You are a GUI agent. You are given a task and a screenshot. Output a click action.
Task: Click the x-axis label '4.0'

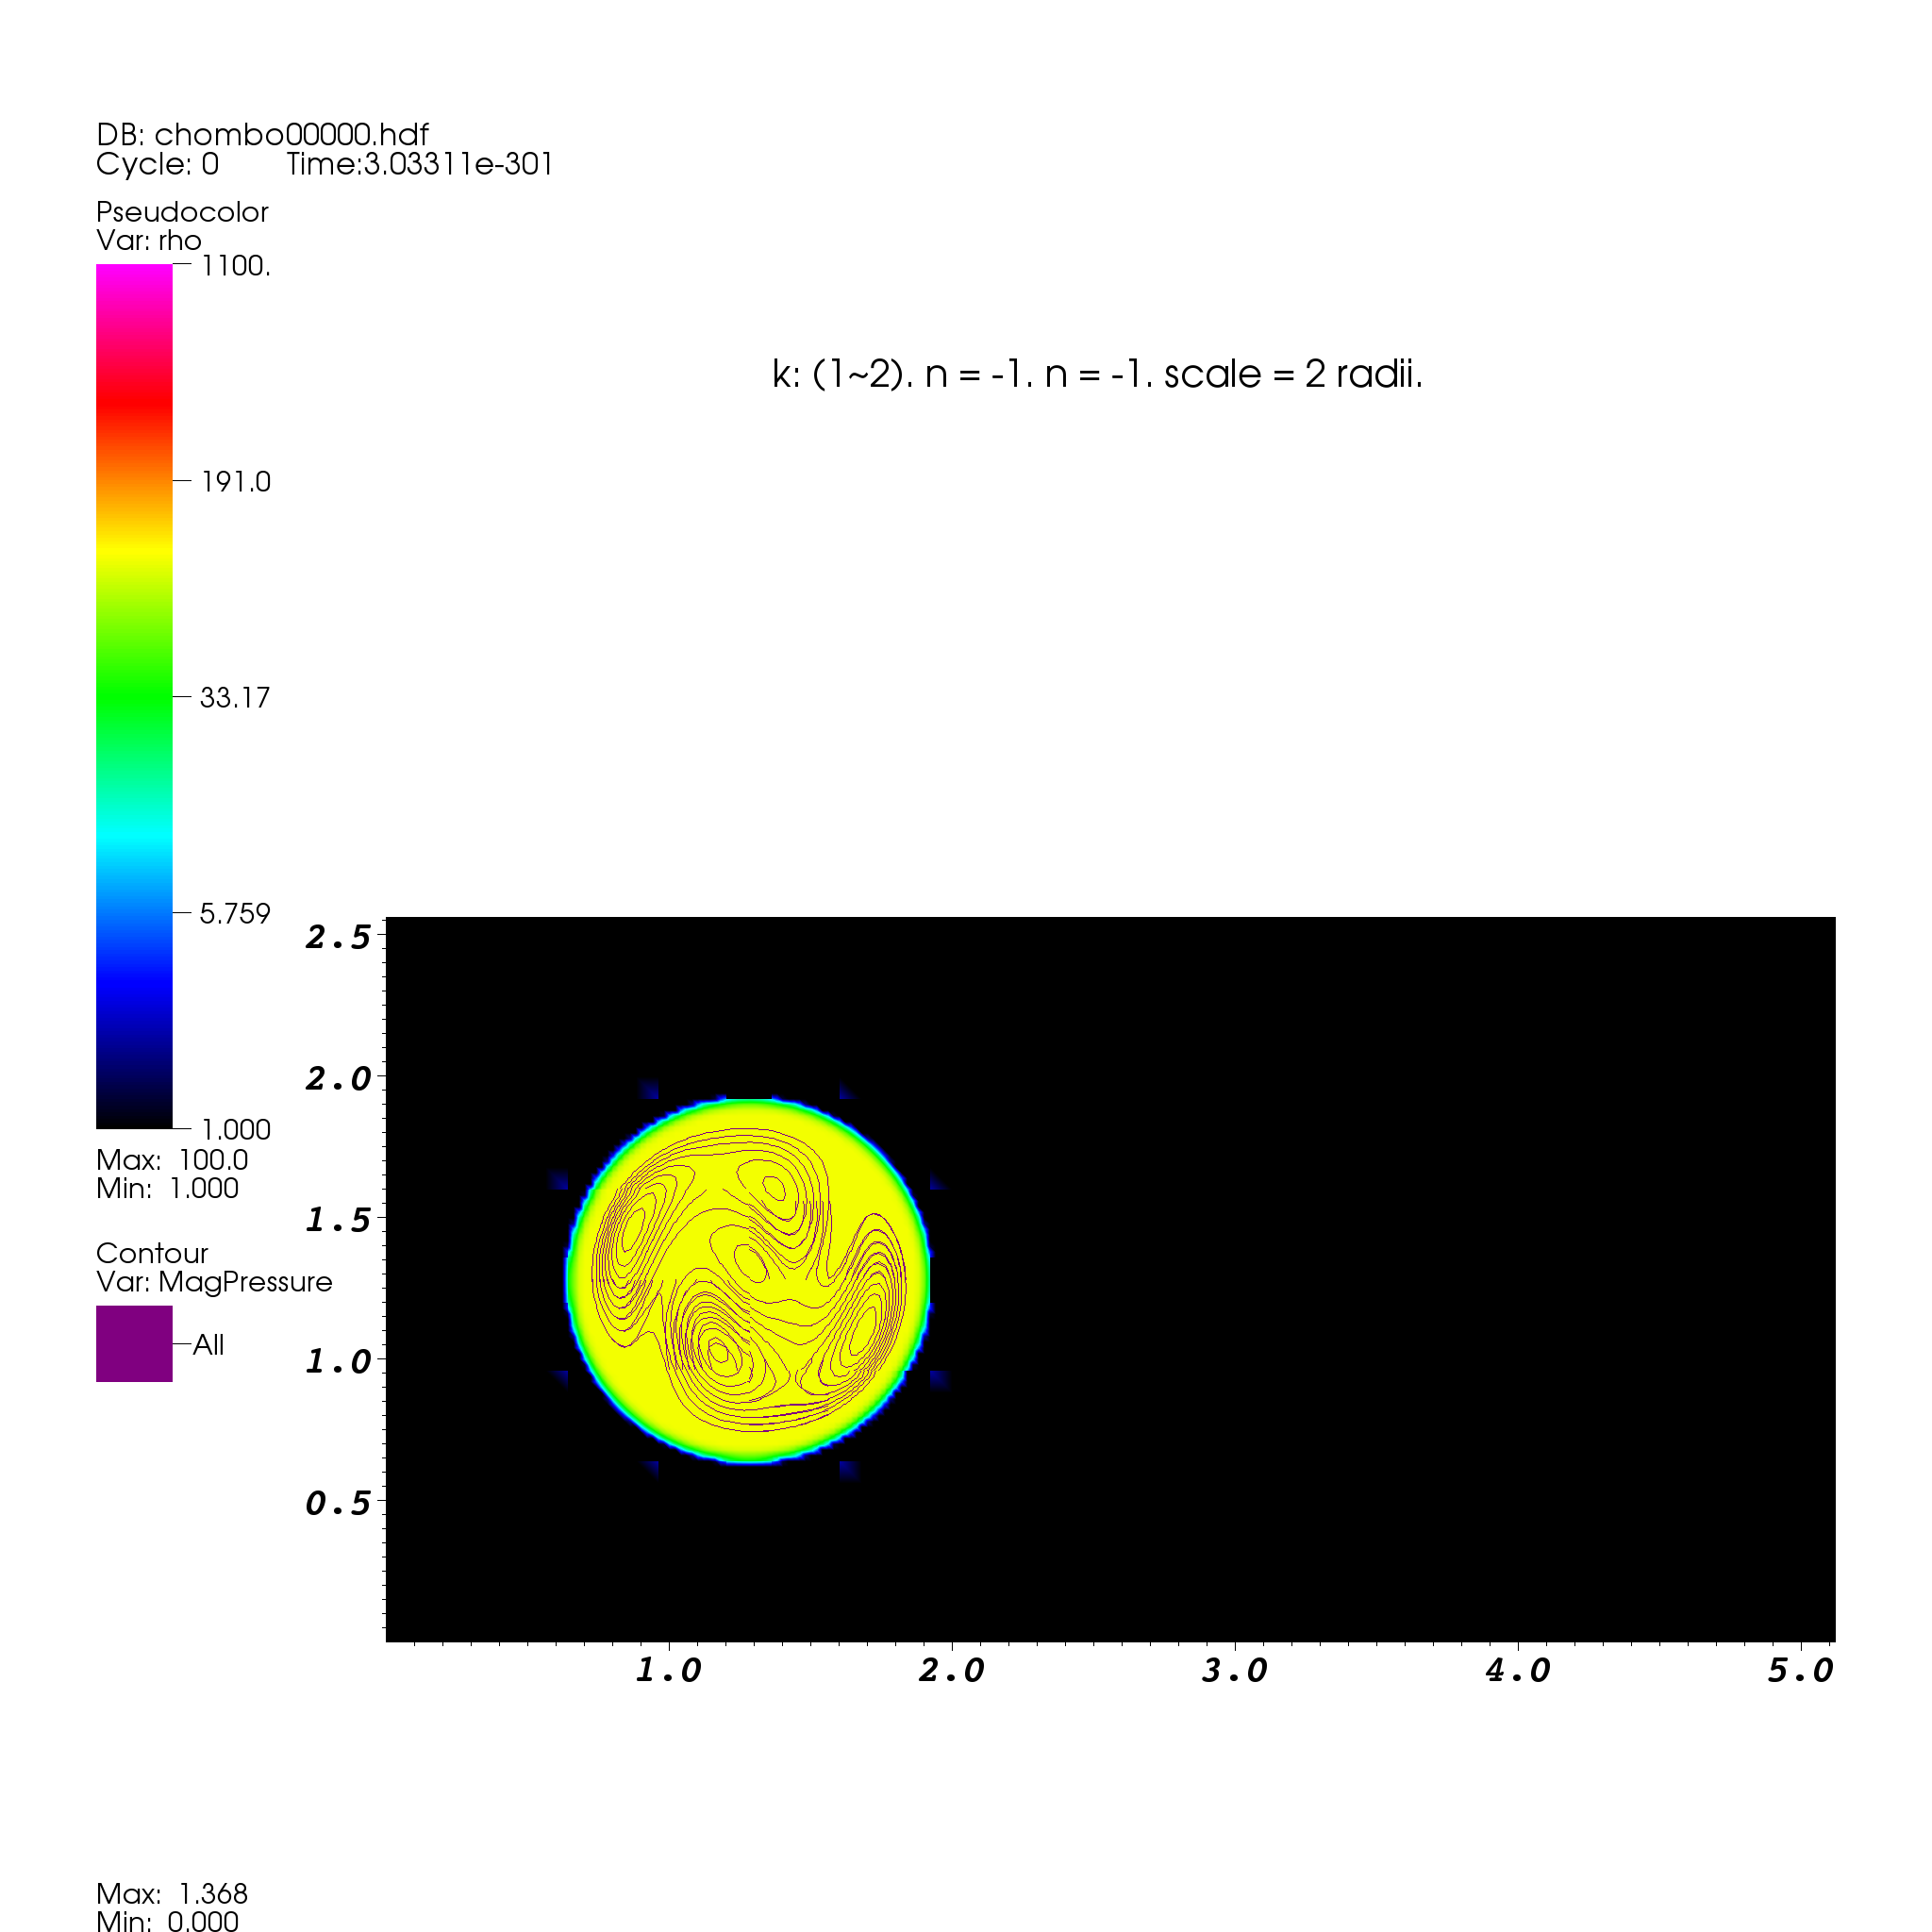(1518, 1670)
